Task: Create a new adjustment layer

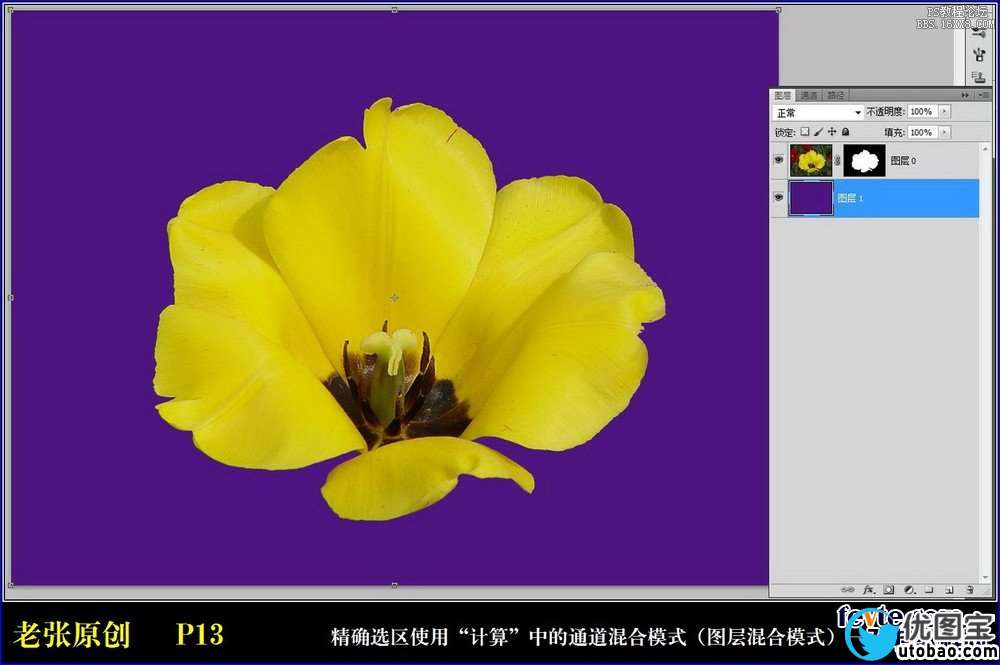Action: click(908, 590)
